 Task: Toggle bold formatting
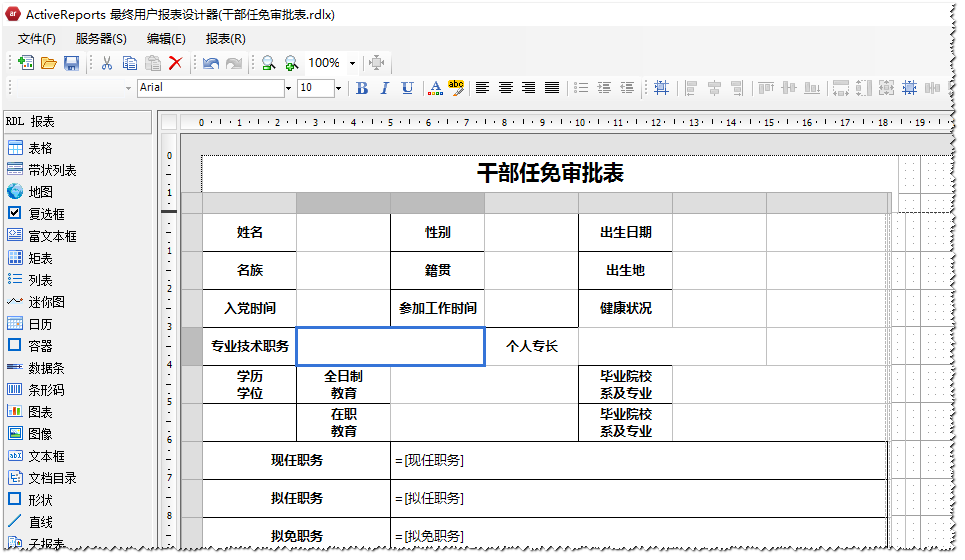click(x=362, y=89)
